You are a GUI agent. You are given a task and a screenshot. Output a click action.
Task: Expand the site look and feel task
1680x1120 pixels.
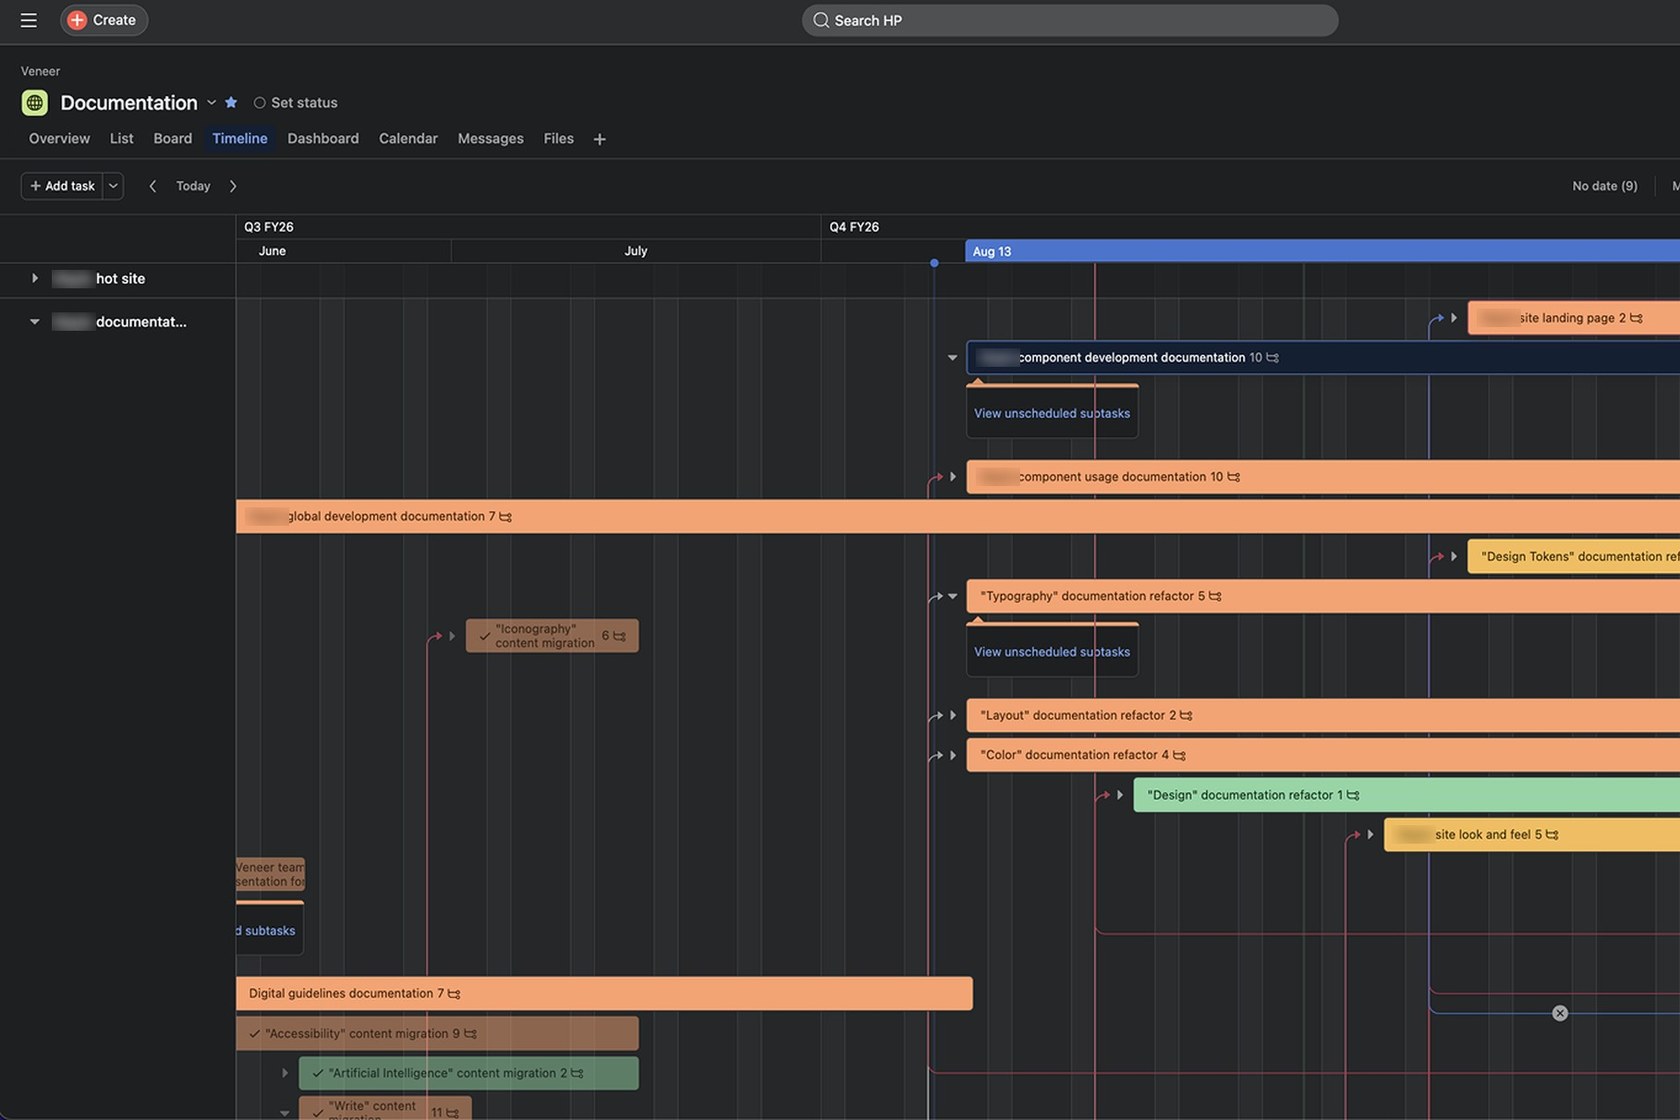pyautogui.click(x=1370, y=834)
